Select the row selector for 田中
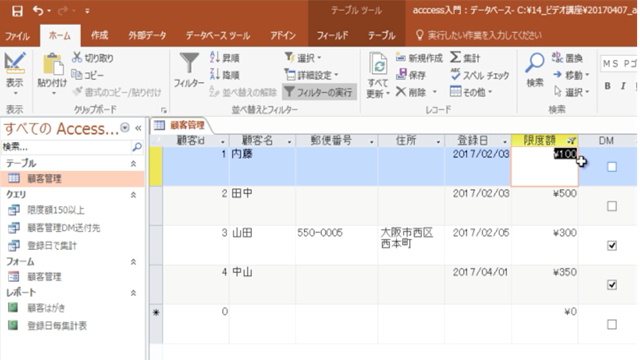 tap(156, 206)
